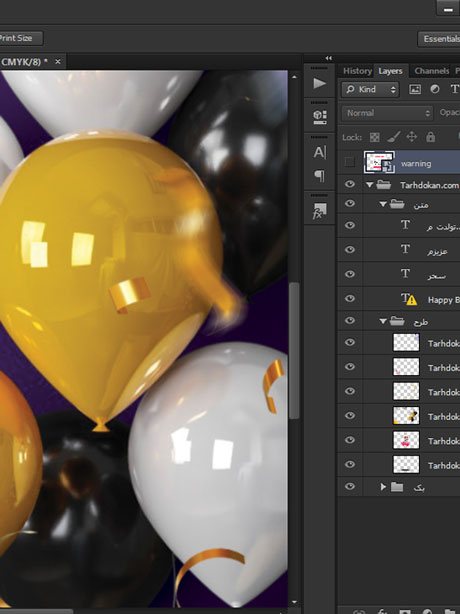Open the Character panel icon
460x614 pixels.
click(x=319, y=152)
